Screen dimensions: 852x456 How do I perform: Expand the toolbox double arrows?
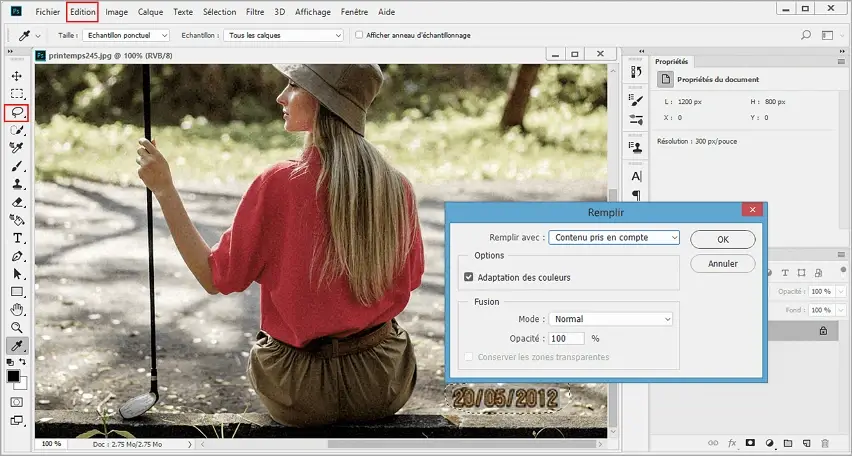(x=10, y=52)
